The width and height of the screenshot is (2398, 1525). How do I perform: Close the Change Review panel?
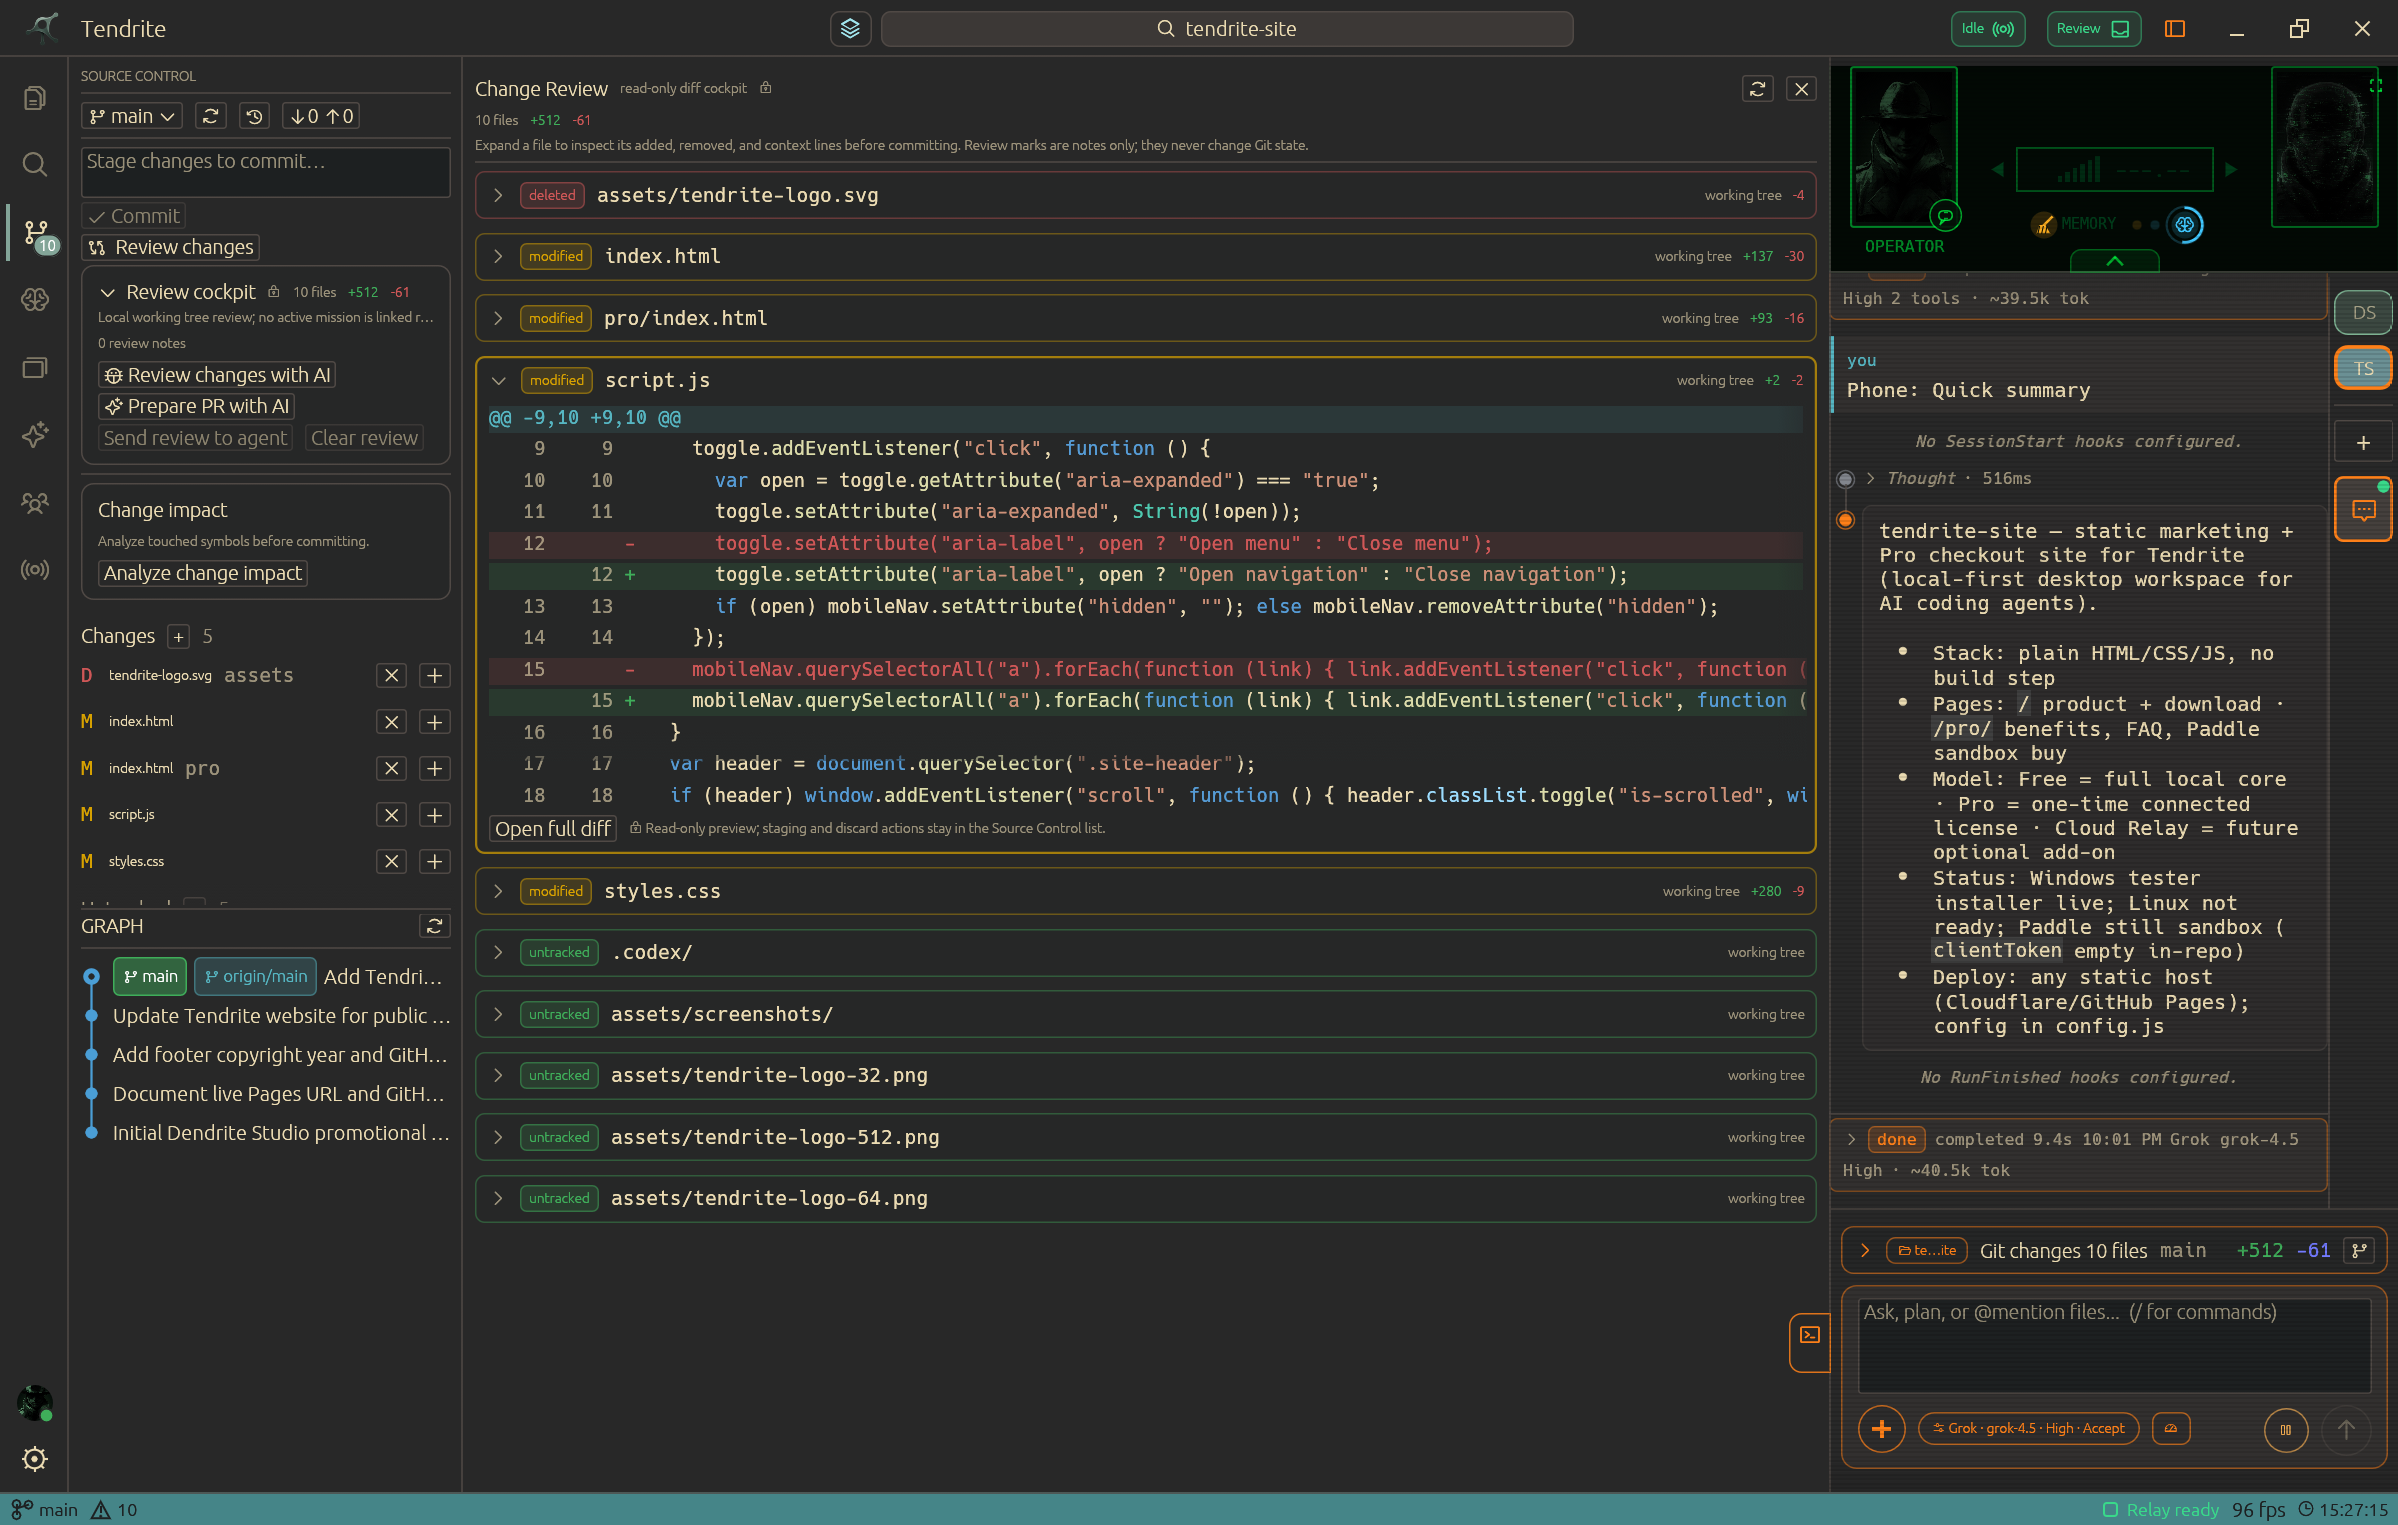1801,89
